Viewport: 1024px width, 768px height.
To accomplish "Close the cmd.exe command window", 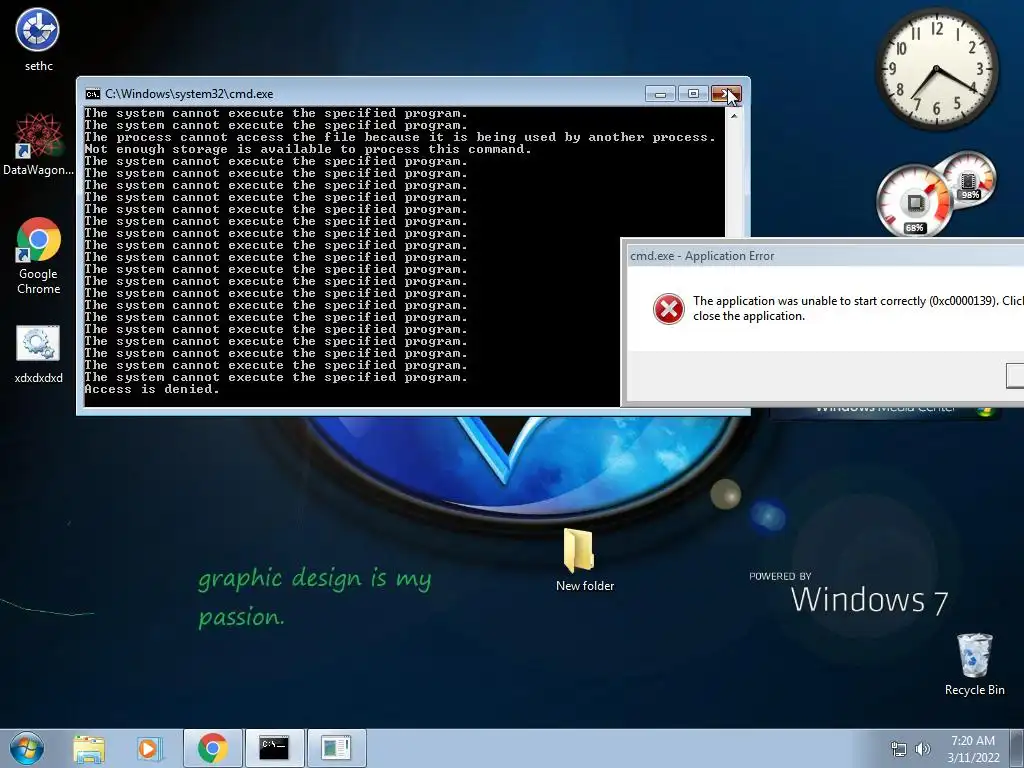I will [x=726, y=94].
